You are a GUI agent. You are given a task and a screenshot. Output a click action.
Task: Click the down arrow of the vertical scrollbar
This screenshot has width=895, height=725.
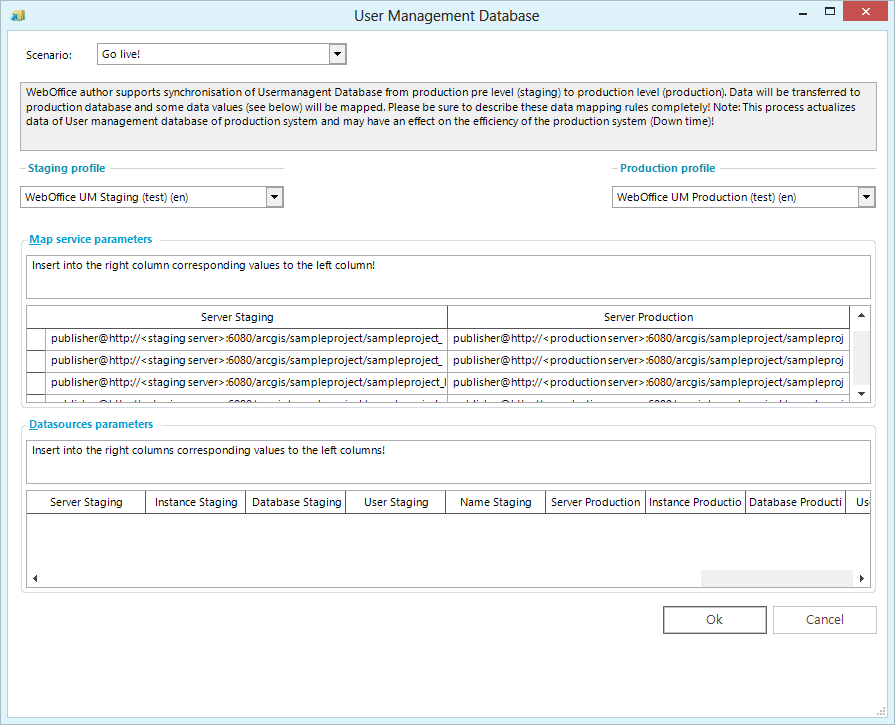pos(861,393)
